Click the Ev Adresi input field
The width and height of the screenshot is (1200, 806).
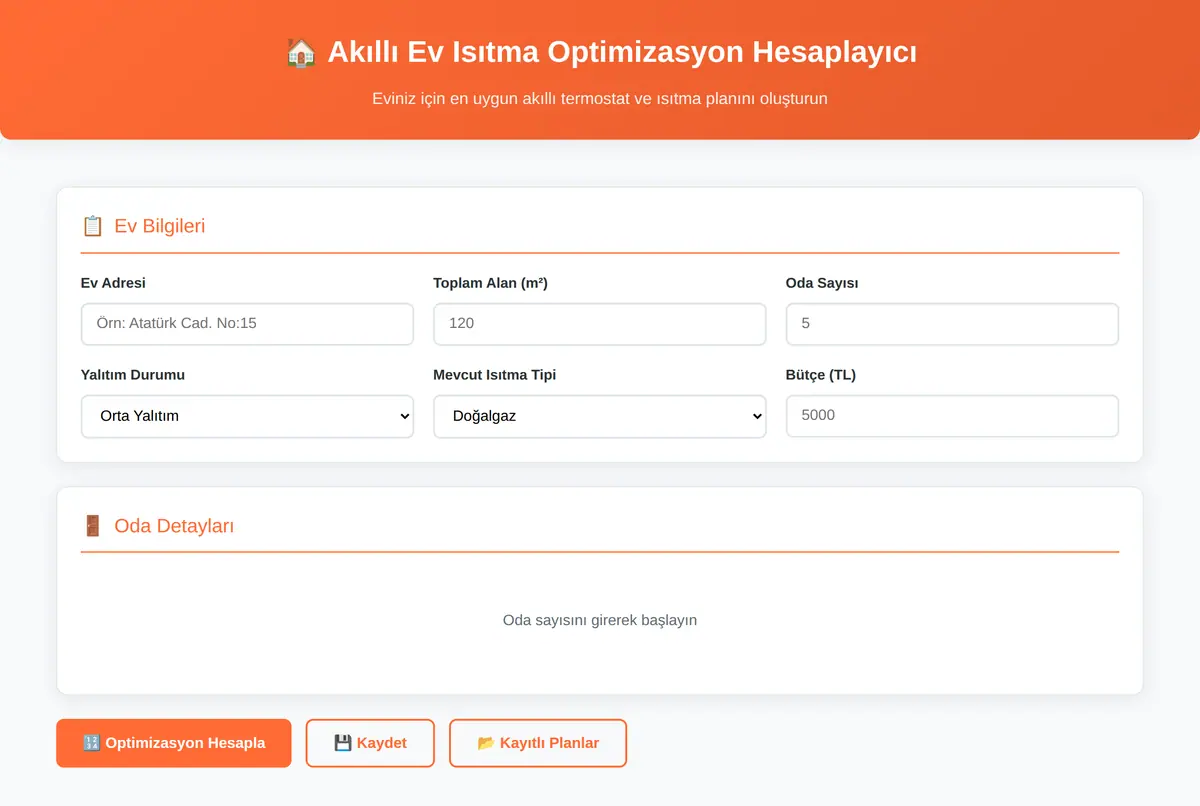pyautogui.click(x=247, y=324)
